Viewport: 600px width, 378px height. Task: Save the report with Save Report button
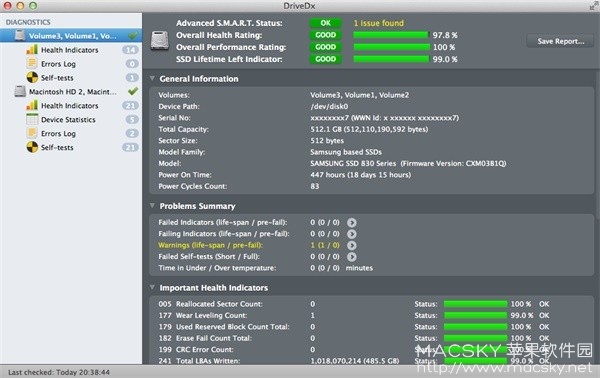tap(560, 41)
